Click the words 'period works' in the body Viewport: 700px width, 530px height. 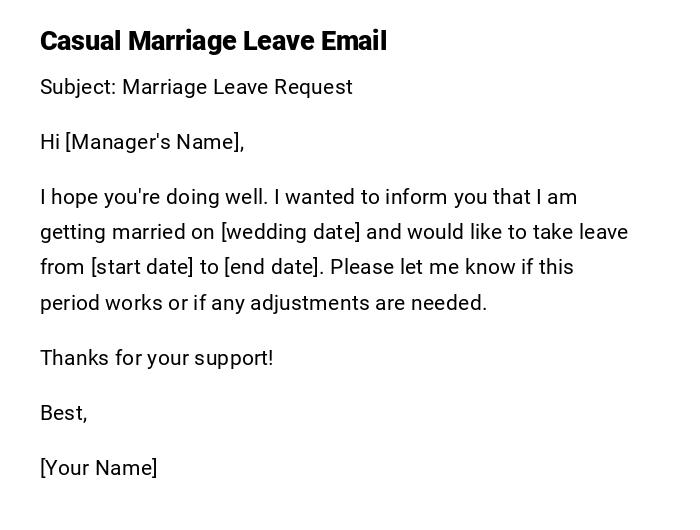click(x=101, y=303)
